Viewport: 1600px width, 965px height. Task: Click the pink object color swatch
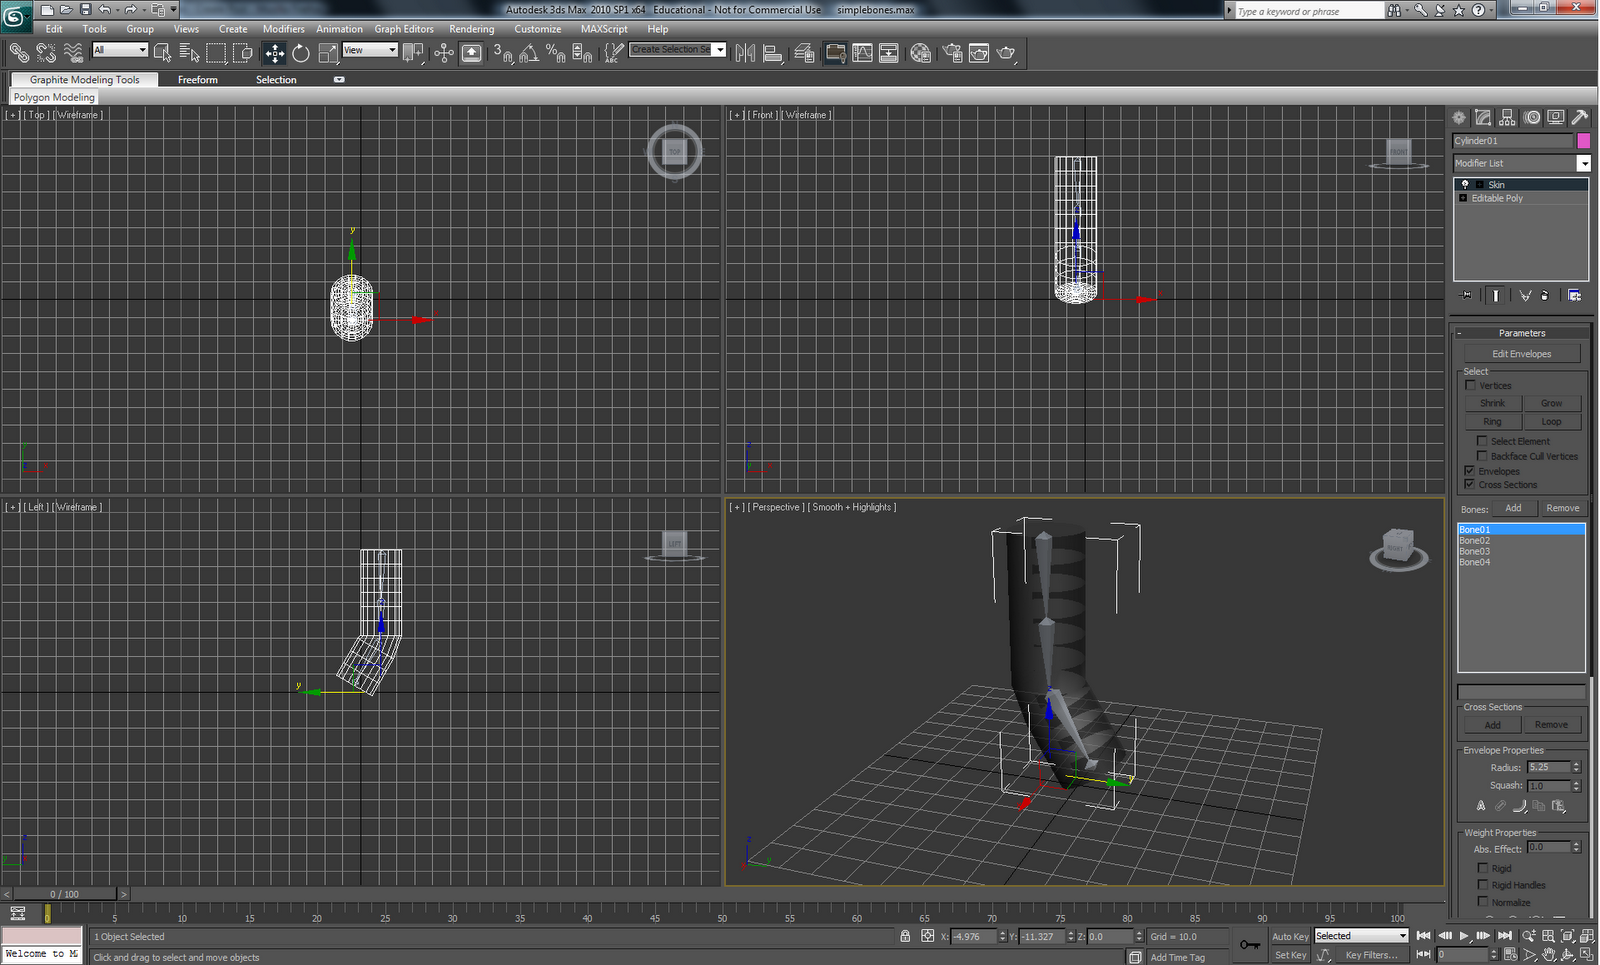pos(1583,141)
